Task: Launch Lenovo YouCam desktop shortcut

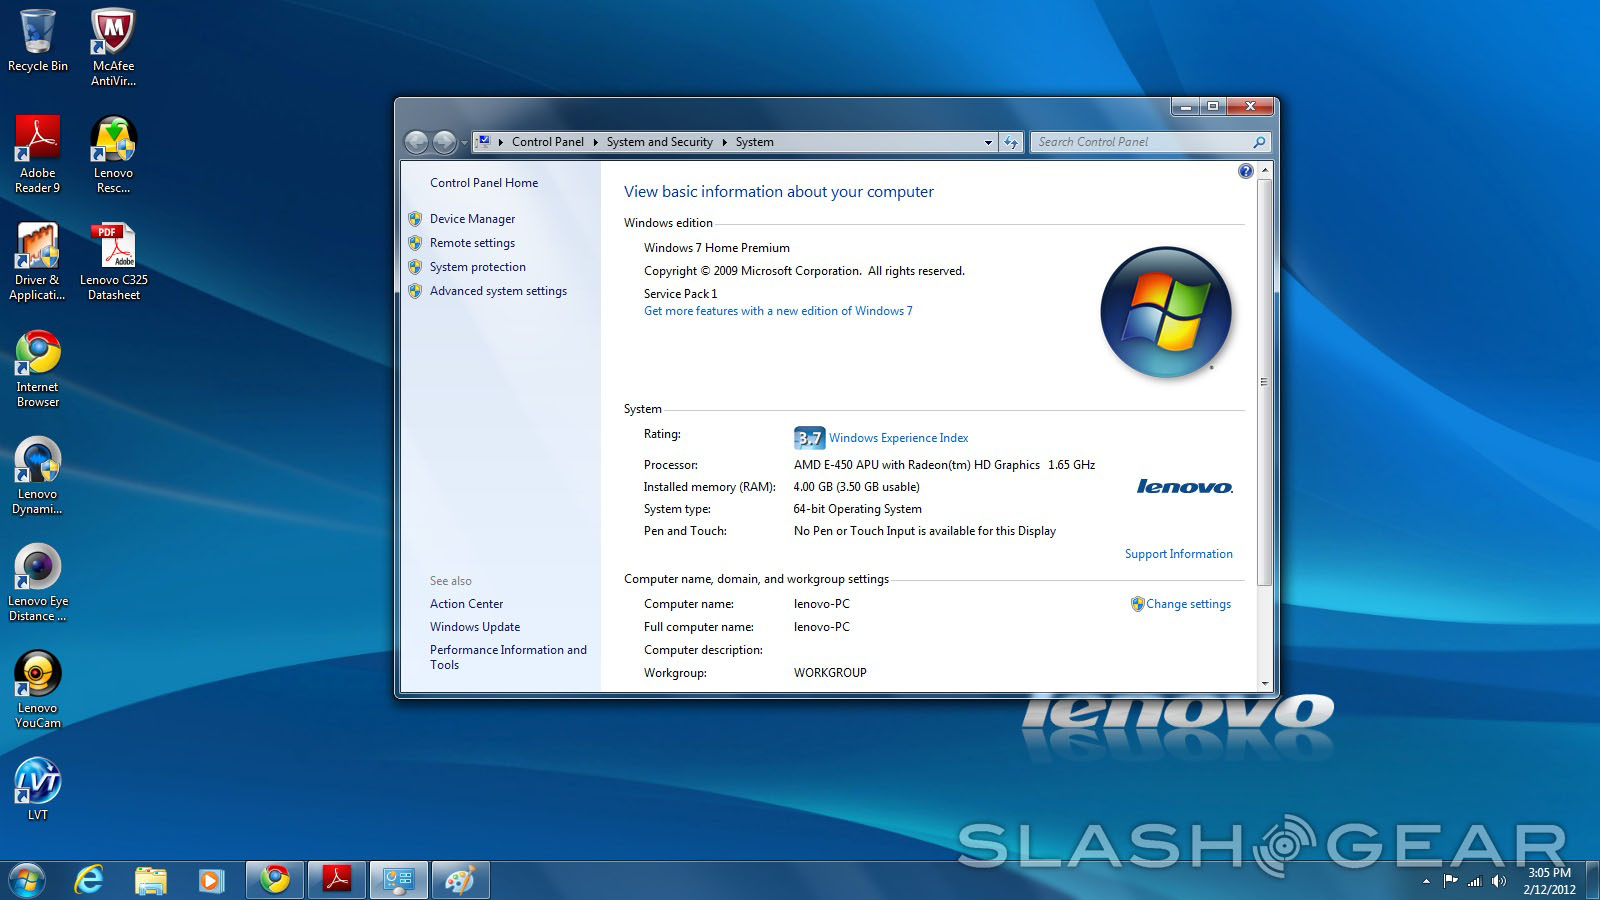Action: (38, 689)
